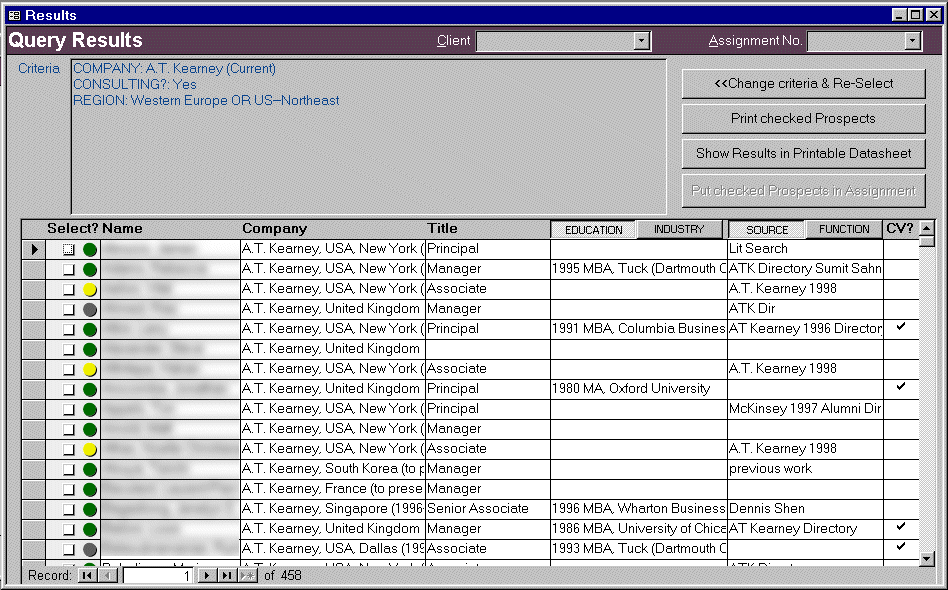Click green status dot on South Korea row

pos(90,470)
